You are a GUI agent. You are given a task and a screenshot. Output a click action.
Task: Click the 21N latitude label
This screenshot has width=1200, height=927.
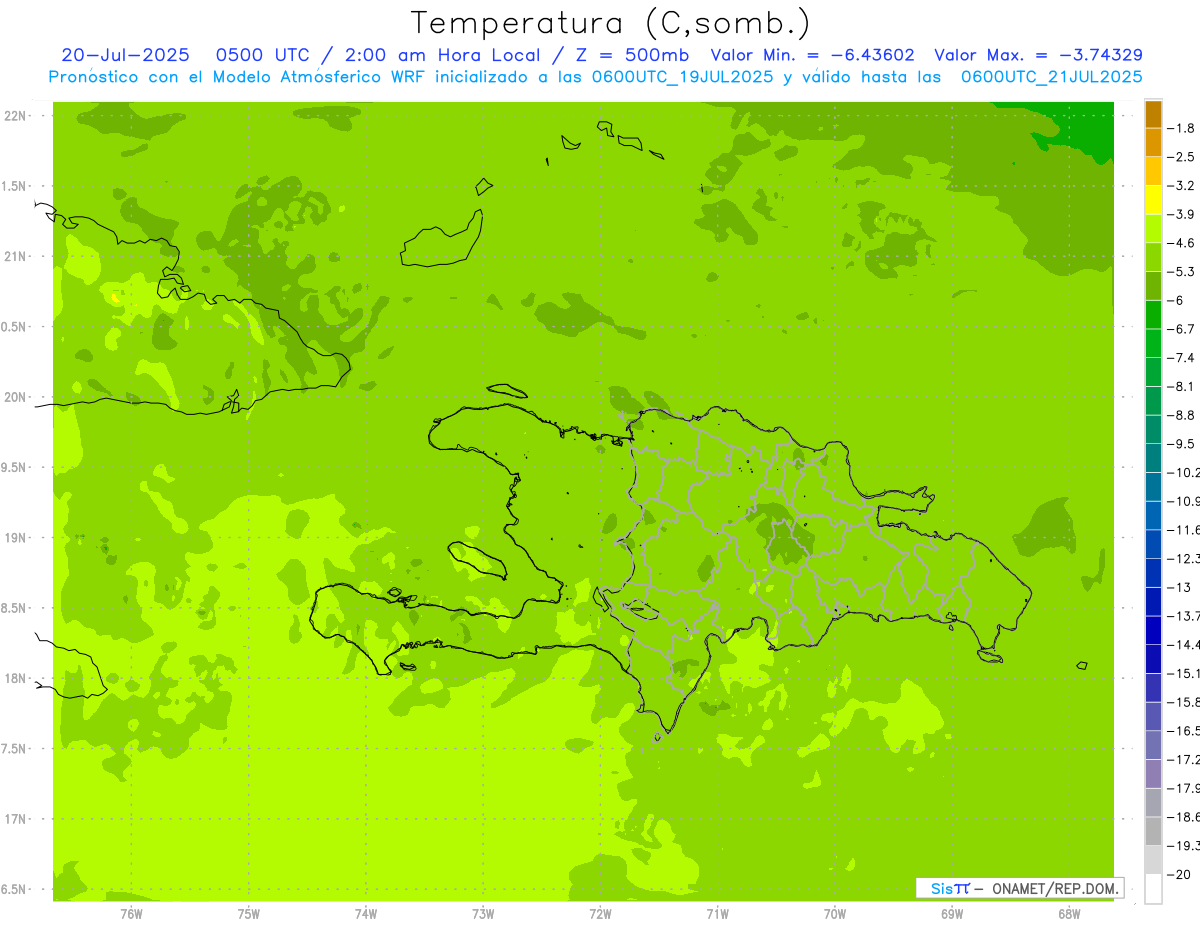click(x=16, y=257)
